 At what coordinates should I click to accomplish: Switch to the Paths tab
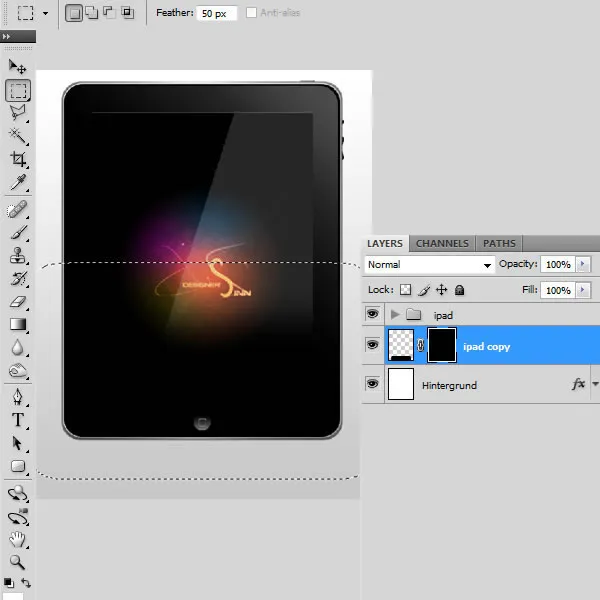click(499, 243)
